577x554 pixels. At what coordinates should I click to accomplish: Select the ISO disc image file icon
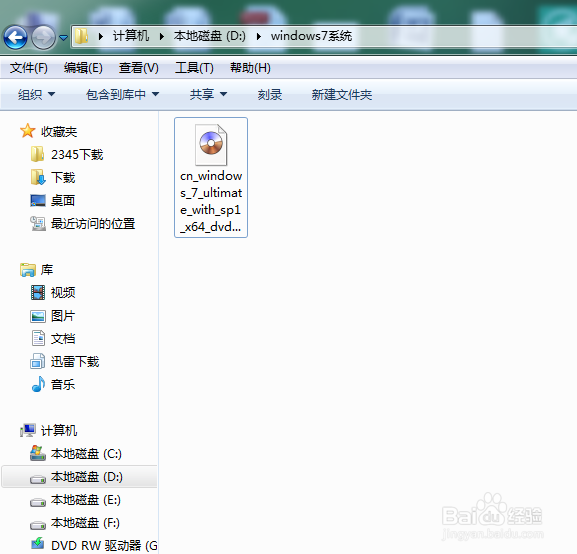pyautogui.click(x=211, y=145)
